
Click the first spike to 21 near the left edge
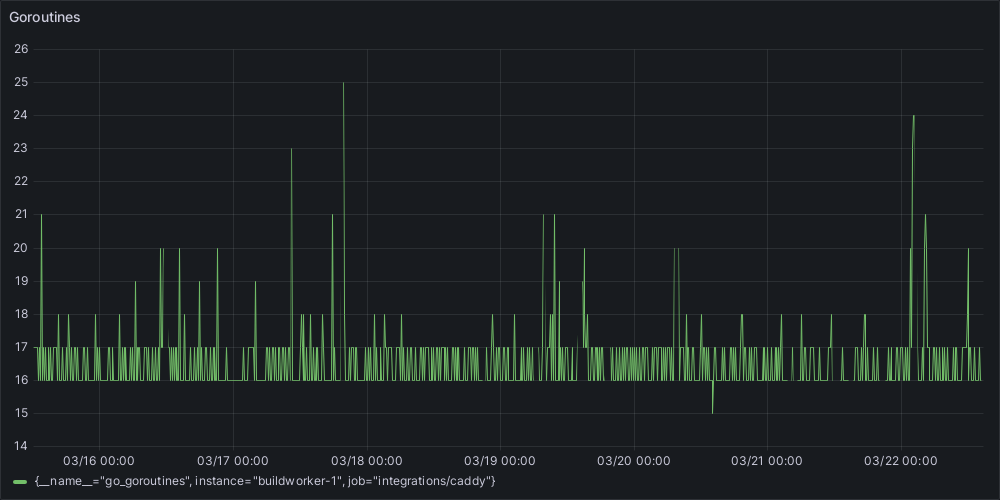(41, 215)
